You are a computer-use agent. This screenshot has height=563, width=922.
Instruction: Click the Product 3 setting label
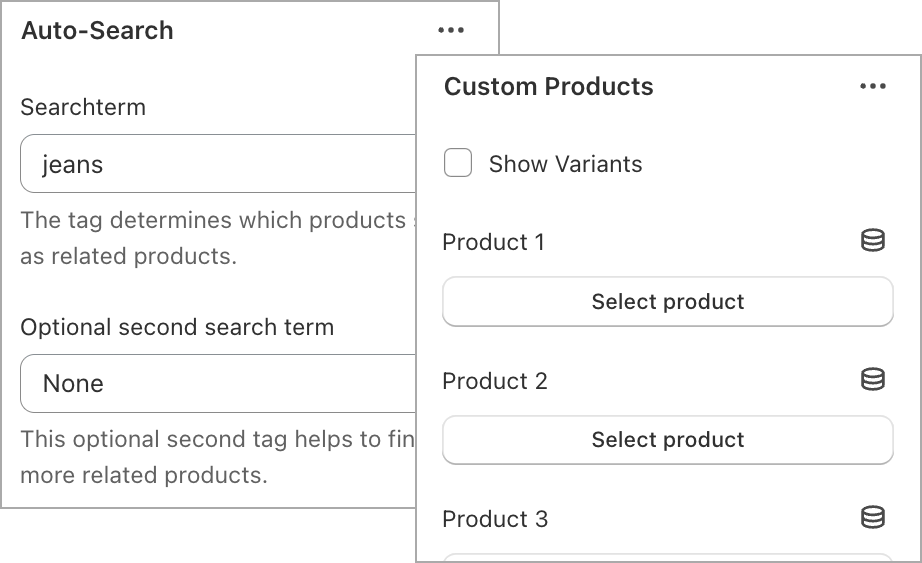pos(495,519)
